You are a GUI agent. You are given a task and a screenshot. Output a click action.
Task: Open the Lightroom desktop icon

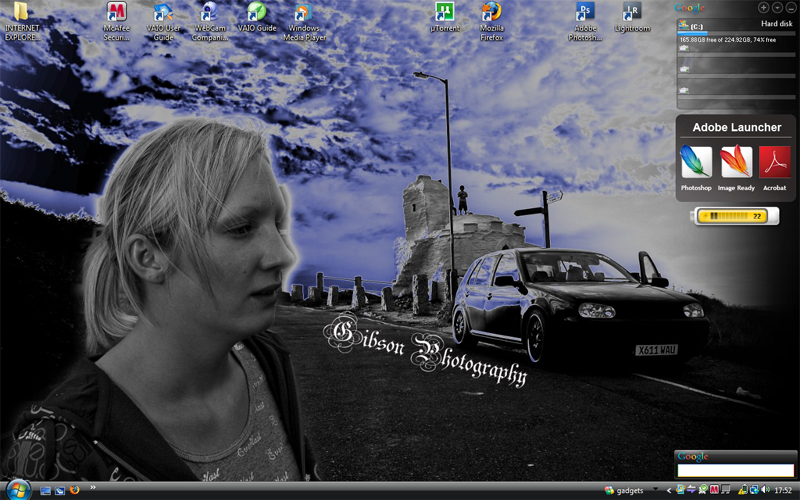pos(631,13)
